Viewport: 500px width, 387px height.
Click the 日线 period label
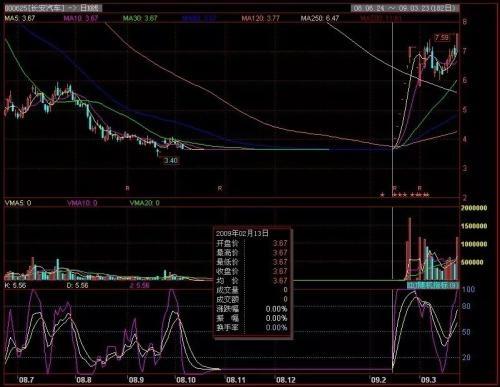click(88, 8)
